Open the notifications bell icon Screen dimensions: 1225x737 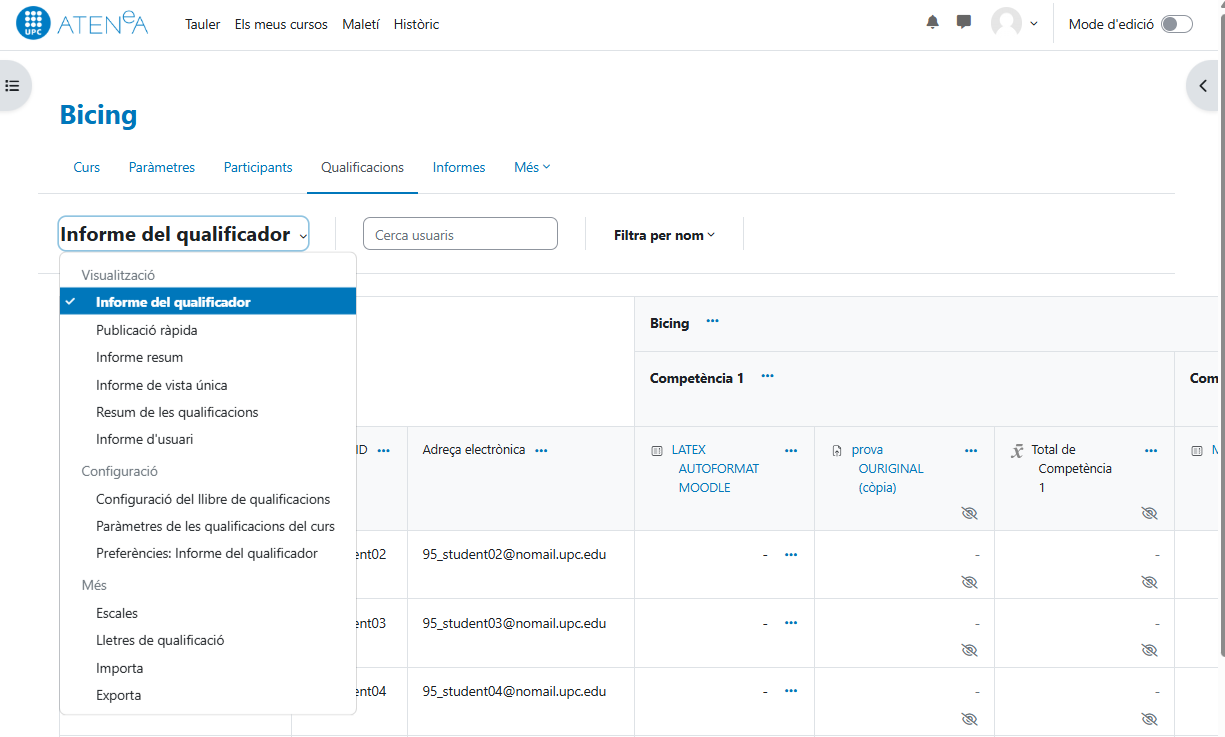tap(933, 22)
